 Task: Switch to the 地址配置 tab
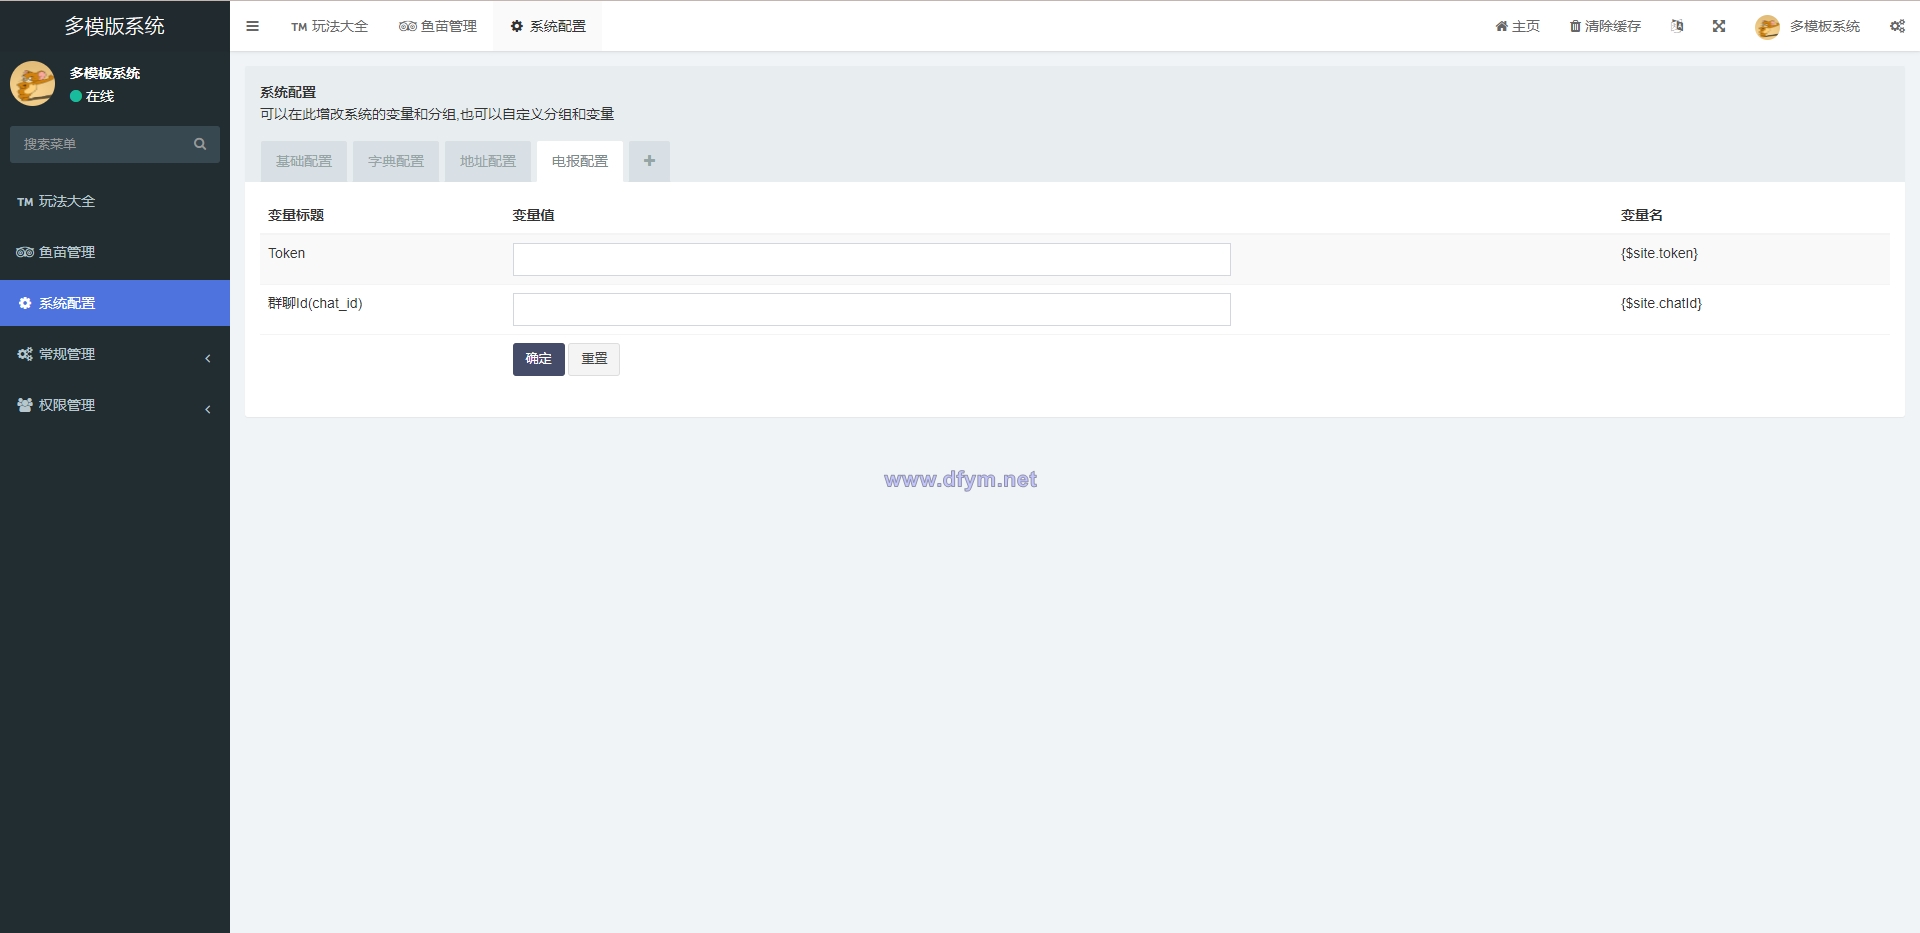[x=488, y=161]
